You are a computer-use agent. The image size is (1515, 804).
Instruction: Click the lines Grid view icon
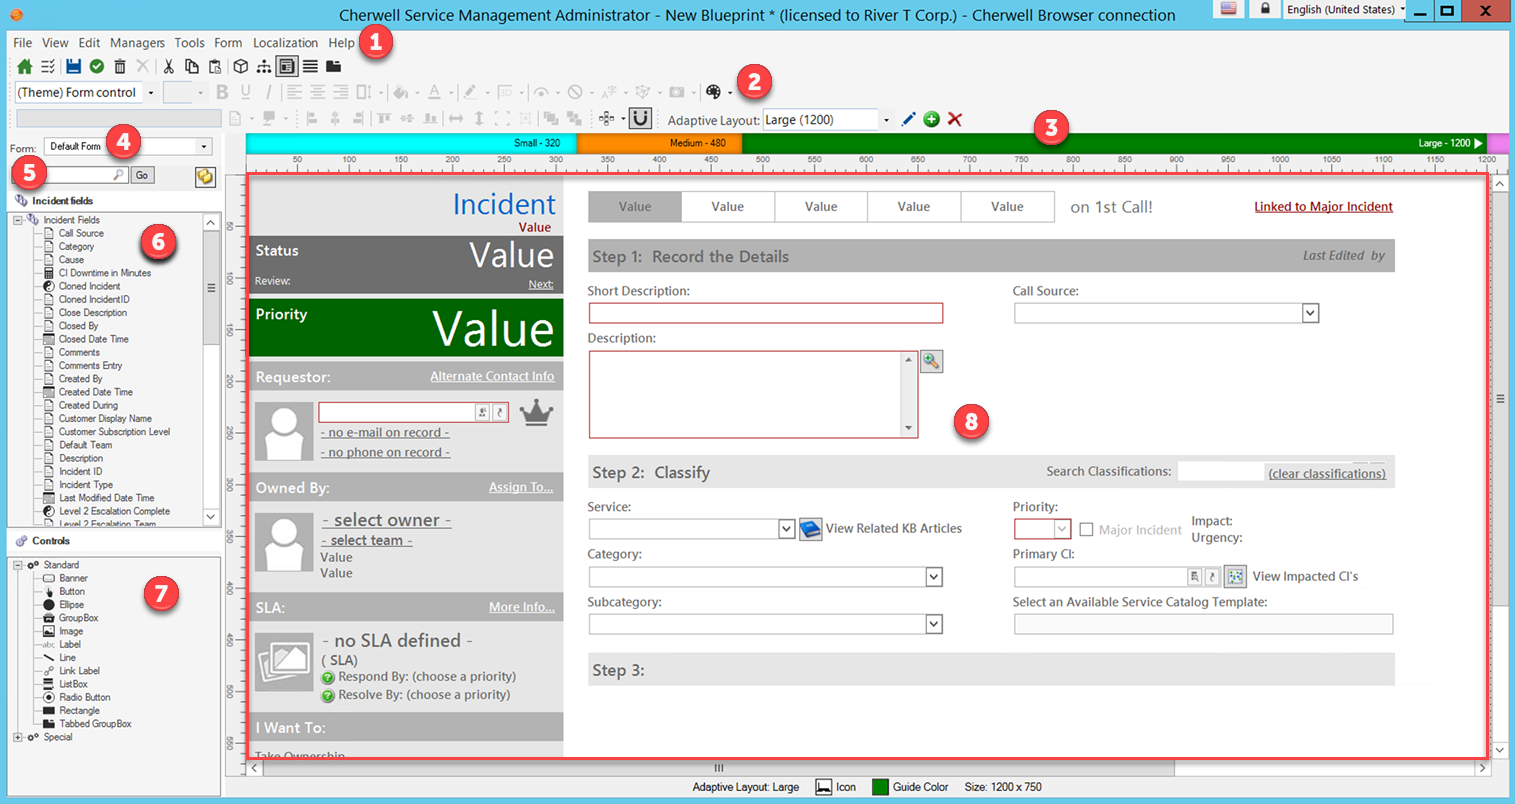coord(310,67)
